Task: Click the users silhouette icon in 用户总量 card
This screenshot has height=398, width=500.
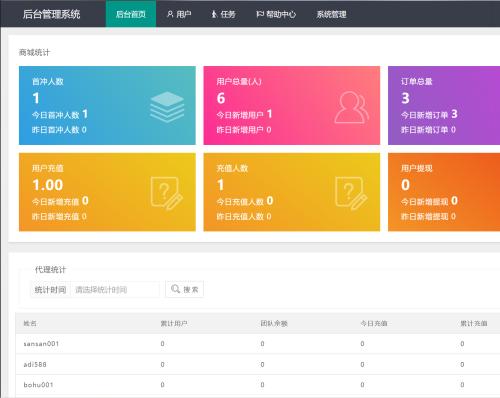Action: point(351,107)
